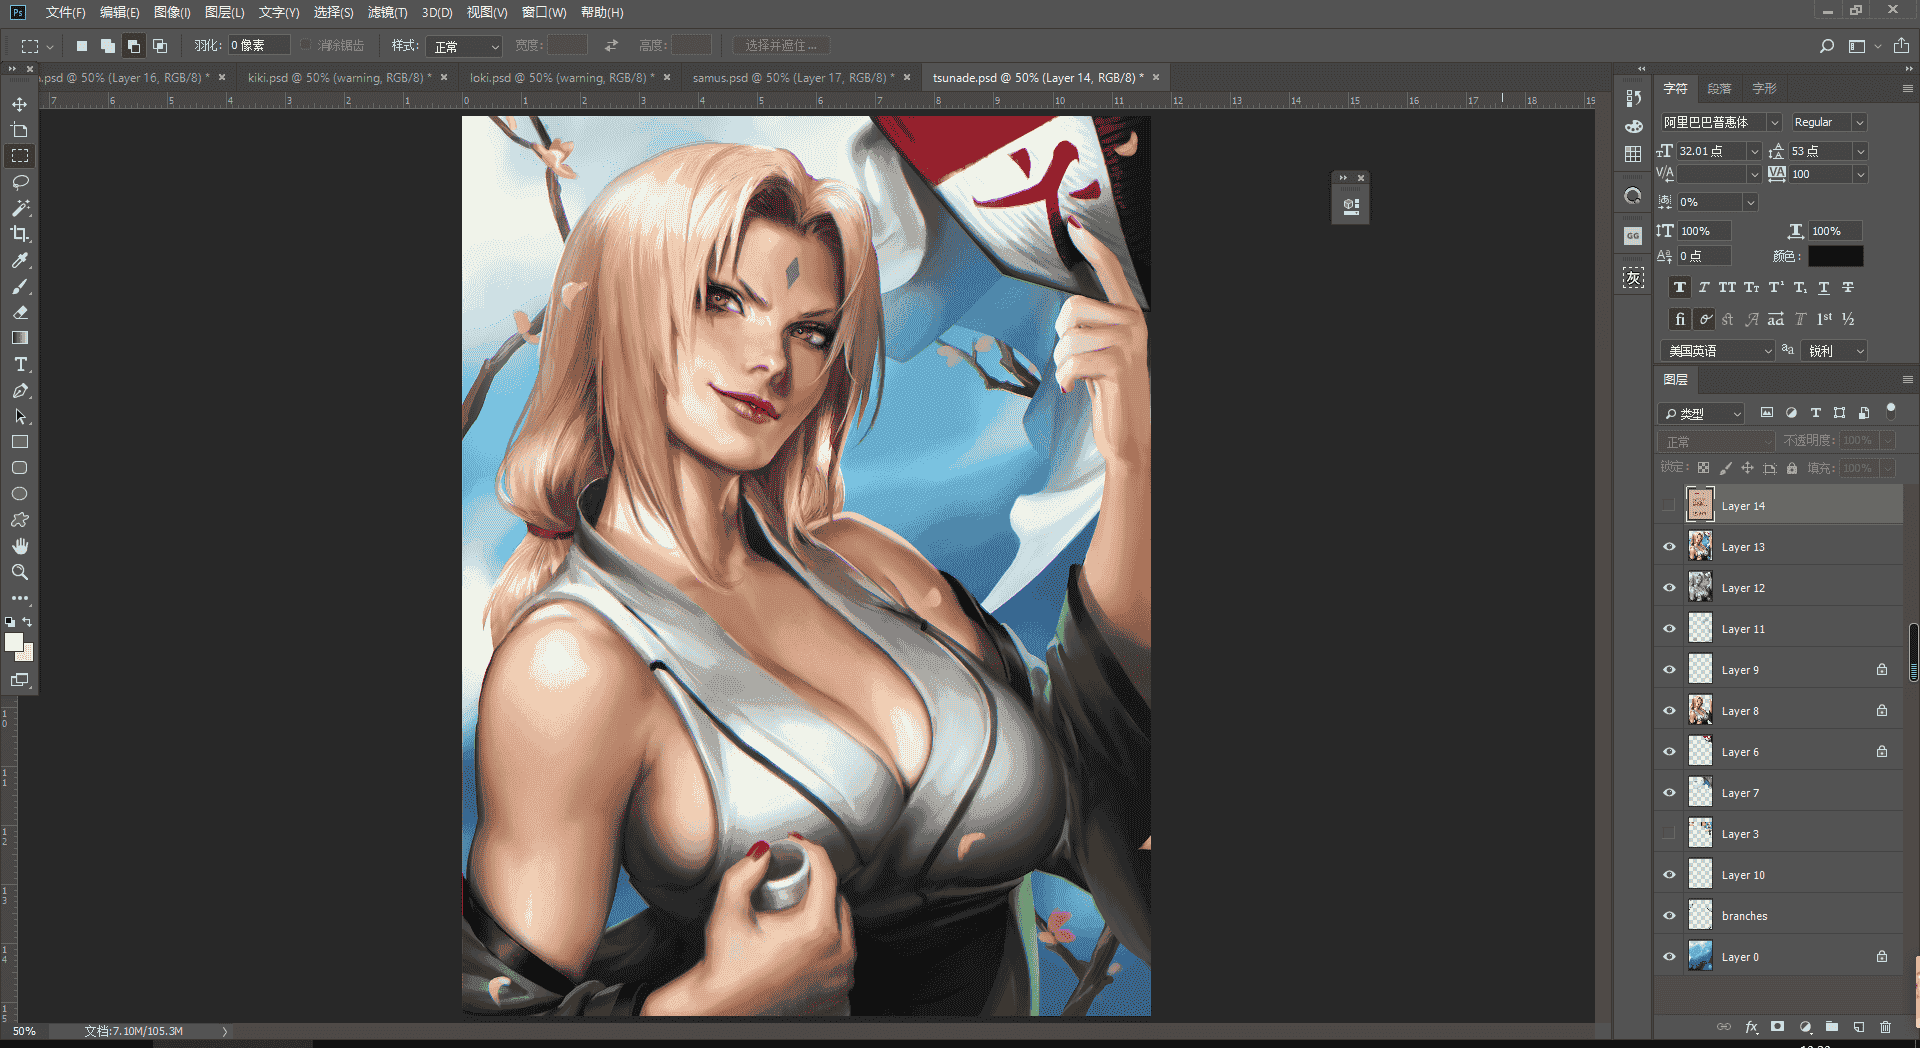Select the Magic Wand tool
Image resolution: width=1920 pixels, height=1048 pixels.
(x=19, y=208)
